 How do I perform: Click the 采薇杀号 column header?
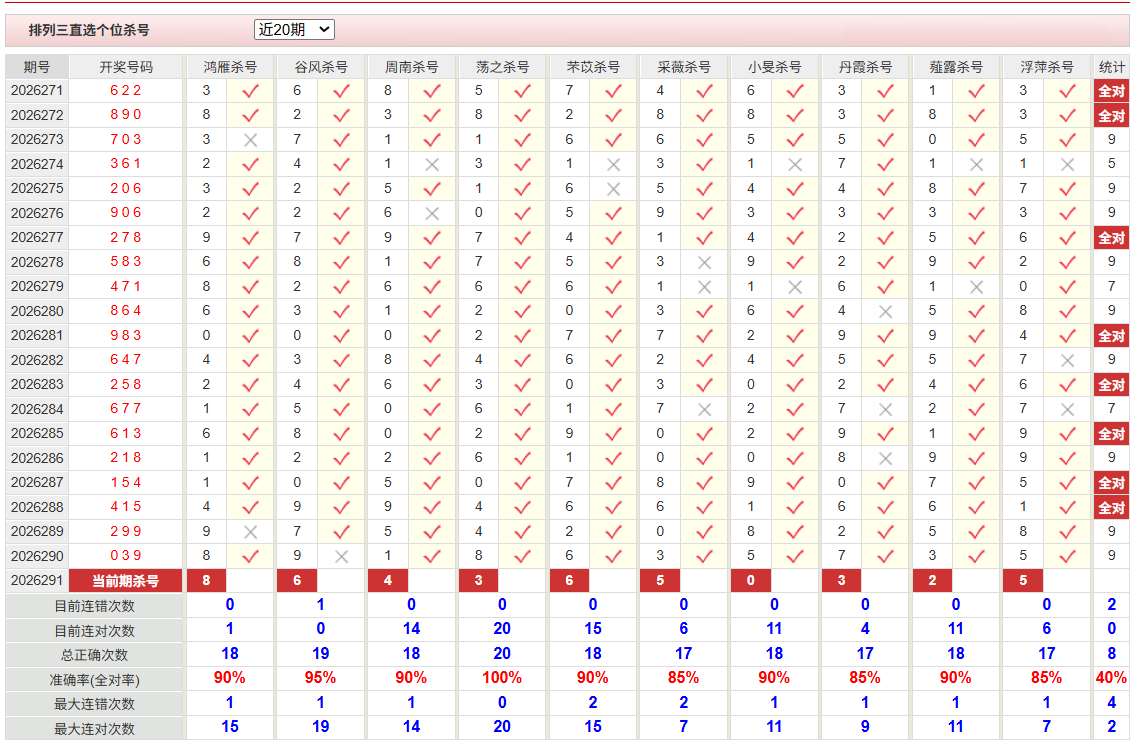click(683, 67)
